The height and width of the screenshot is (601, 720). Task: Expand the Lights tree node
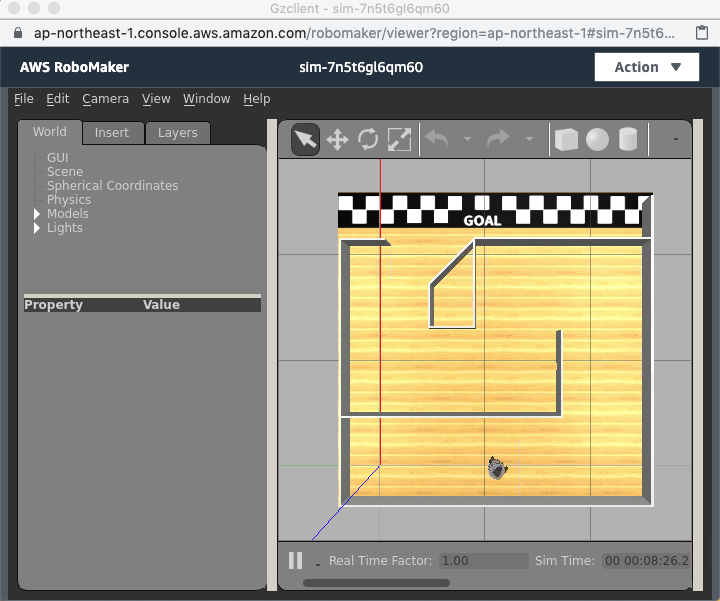(37, 228)
